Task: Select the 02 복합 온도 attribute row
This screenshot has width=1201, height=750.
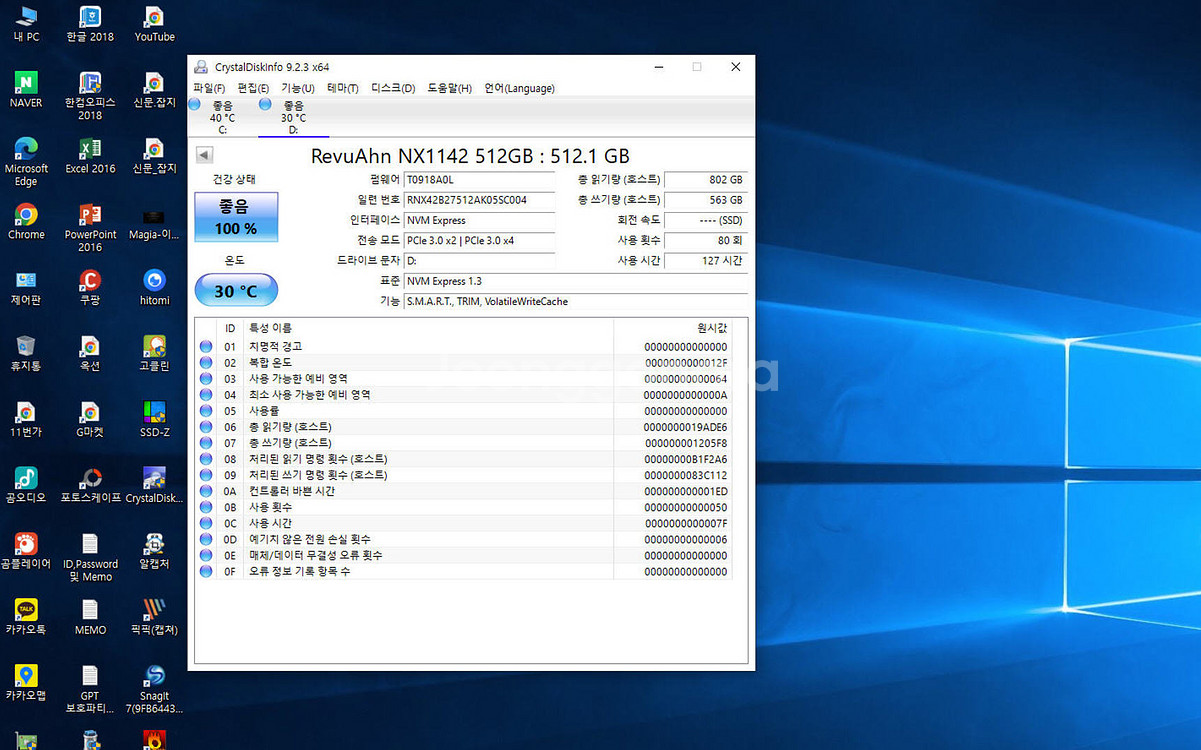Action: (x=464, y=363)
